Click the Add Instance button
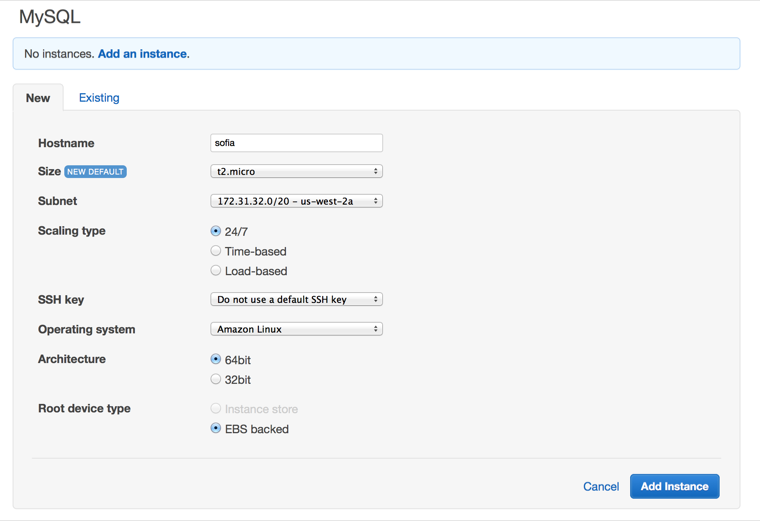Image resolution: width=760 pixels, height=521 pixels. [x=674, y=486]
